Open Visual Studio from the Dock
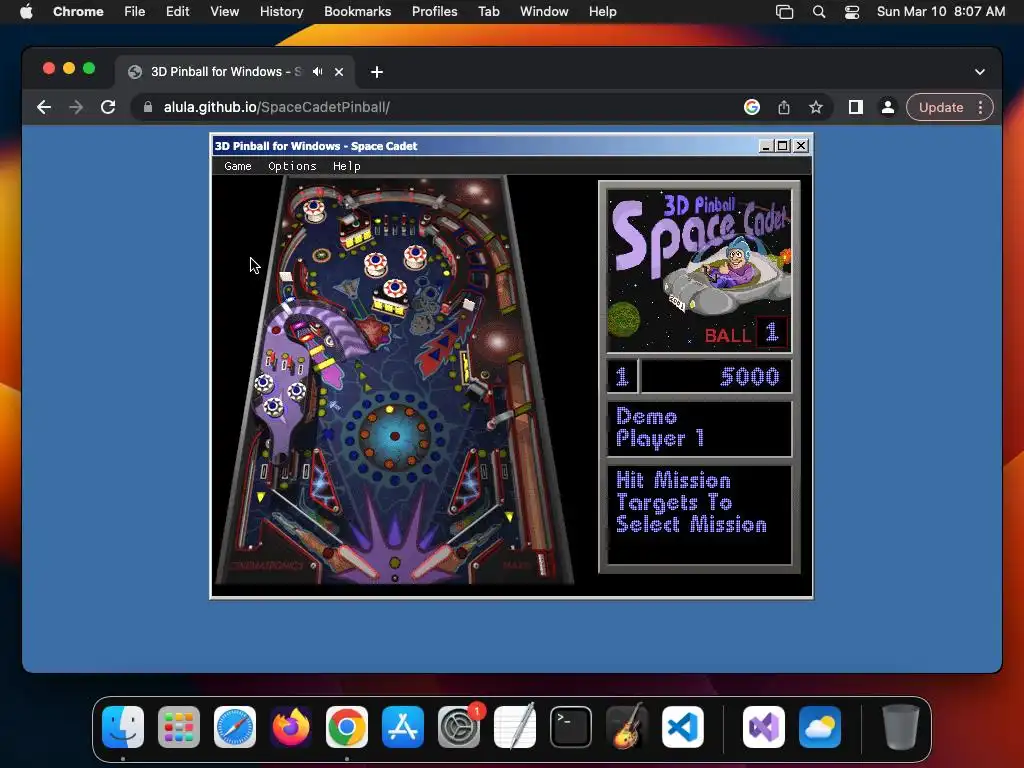The height and width of the screenshot is (768, 1024). click(x=763, y=727)
